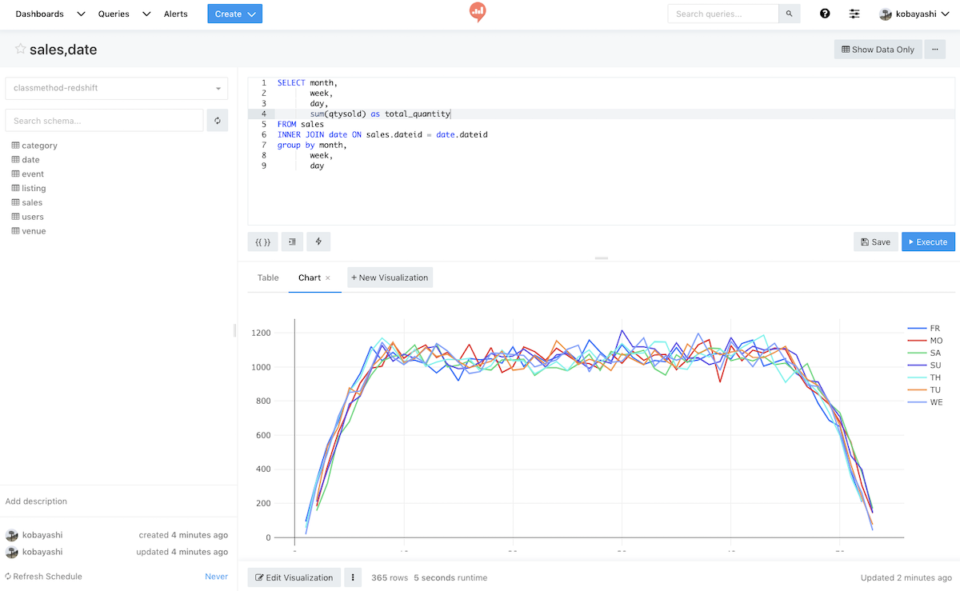This screenshot has width=960, height=591.
Task: Open the classmethod-redshift data source dropdown
Action: pyautogui.click(x=118, y=89)
